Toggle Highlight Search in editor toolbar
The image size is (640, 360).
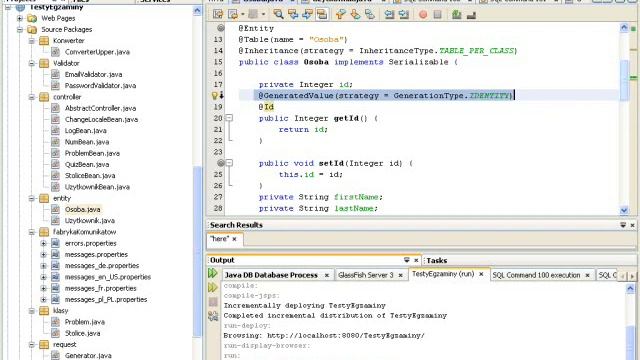pos(322,15)
